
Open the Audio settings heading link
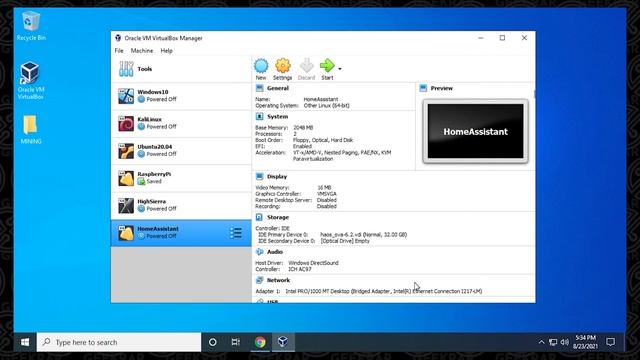click(275, 252)
